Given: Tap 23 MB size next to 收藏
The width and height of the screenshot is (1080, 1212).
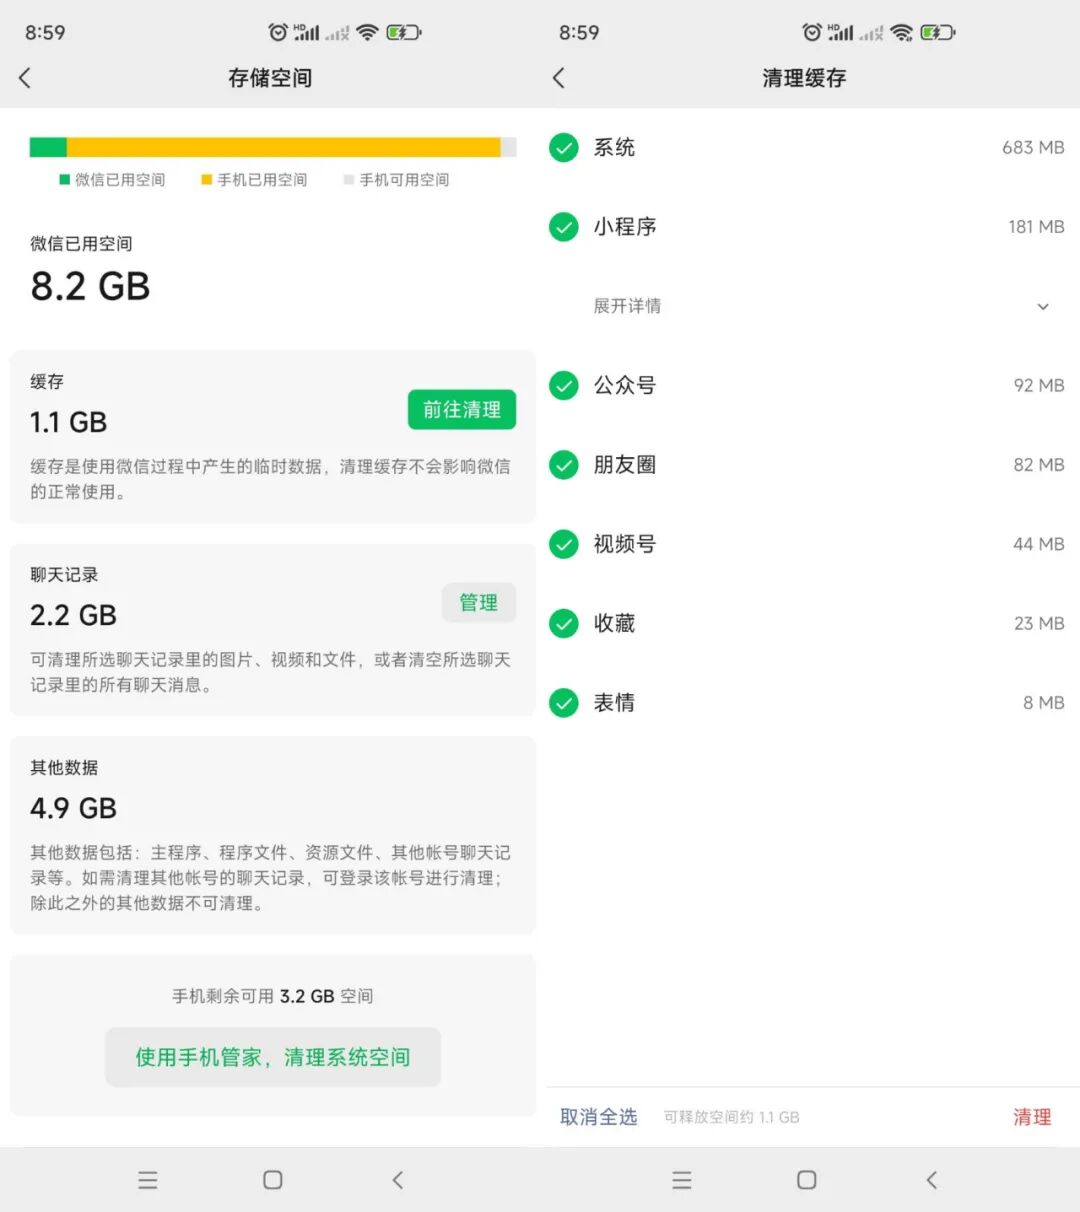Looking at the screenshot, I should pos(1039,623).
